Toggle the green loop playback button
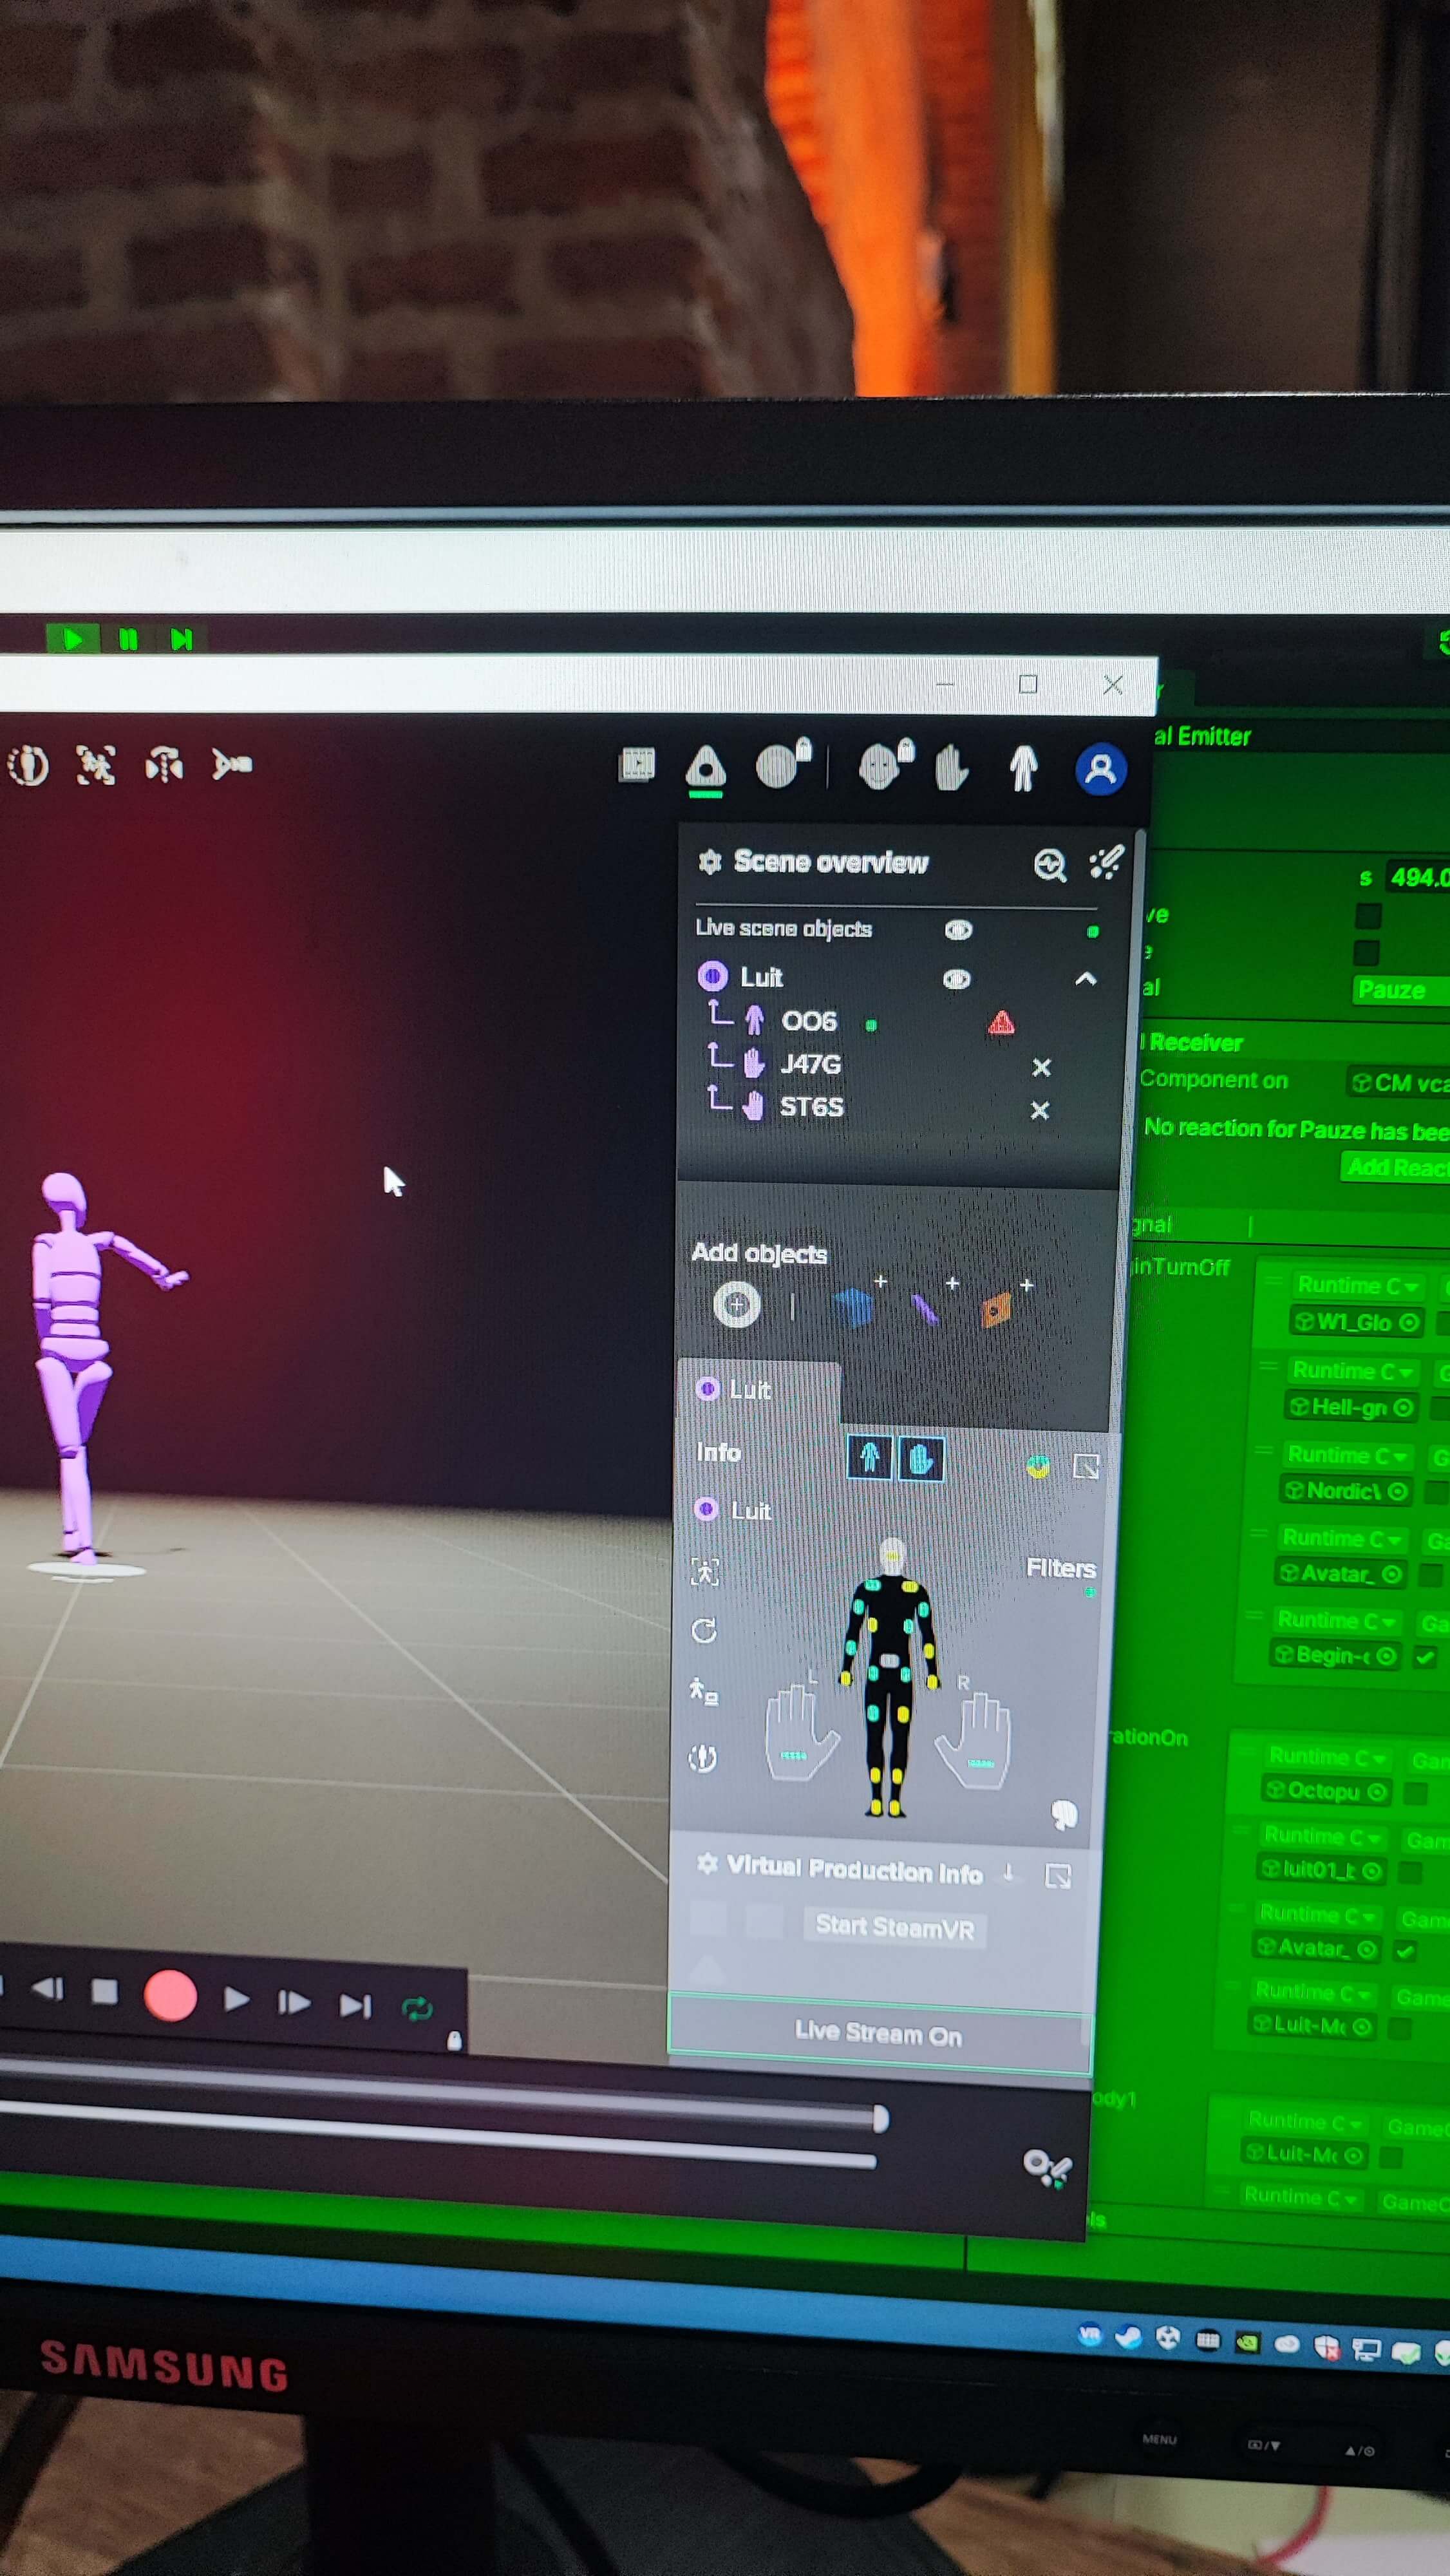Screen dimensions: 1450x2576 coord(417,2008)
